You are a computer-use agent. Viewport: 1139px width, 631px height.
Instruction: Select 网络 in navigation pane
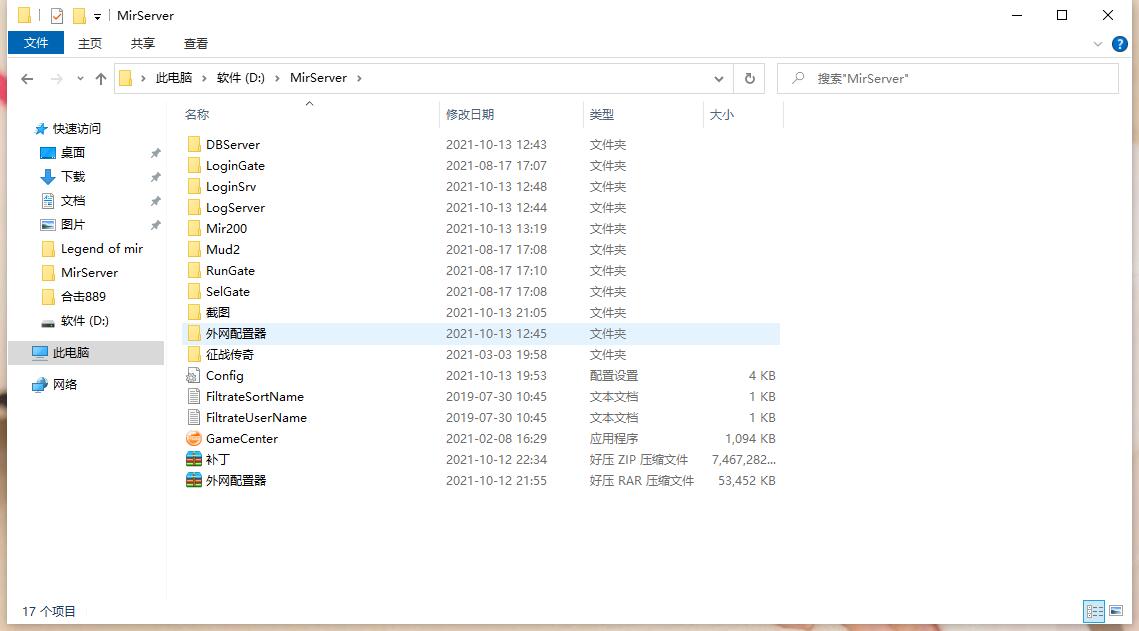click(65, 384)
